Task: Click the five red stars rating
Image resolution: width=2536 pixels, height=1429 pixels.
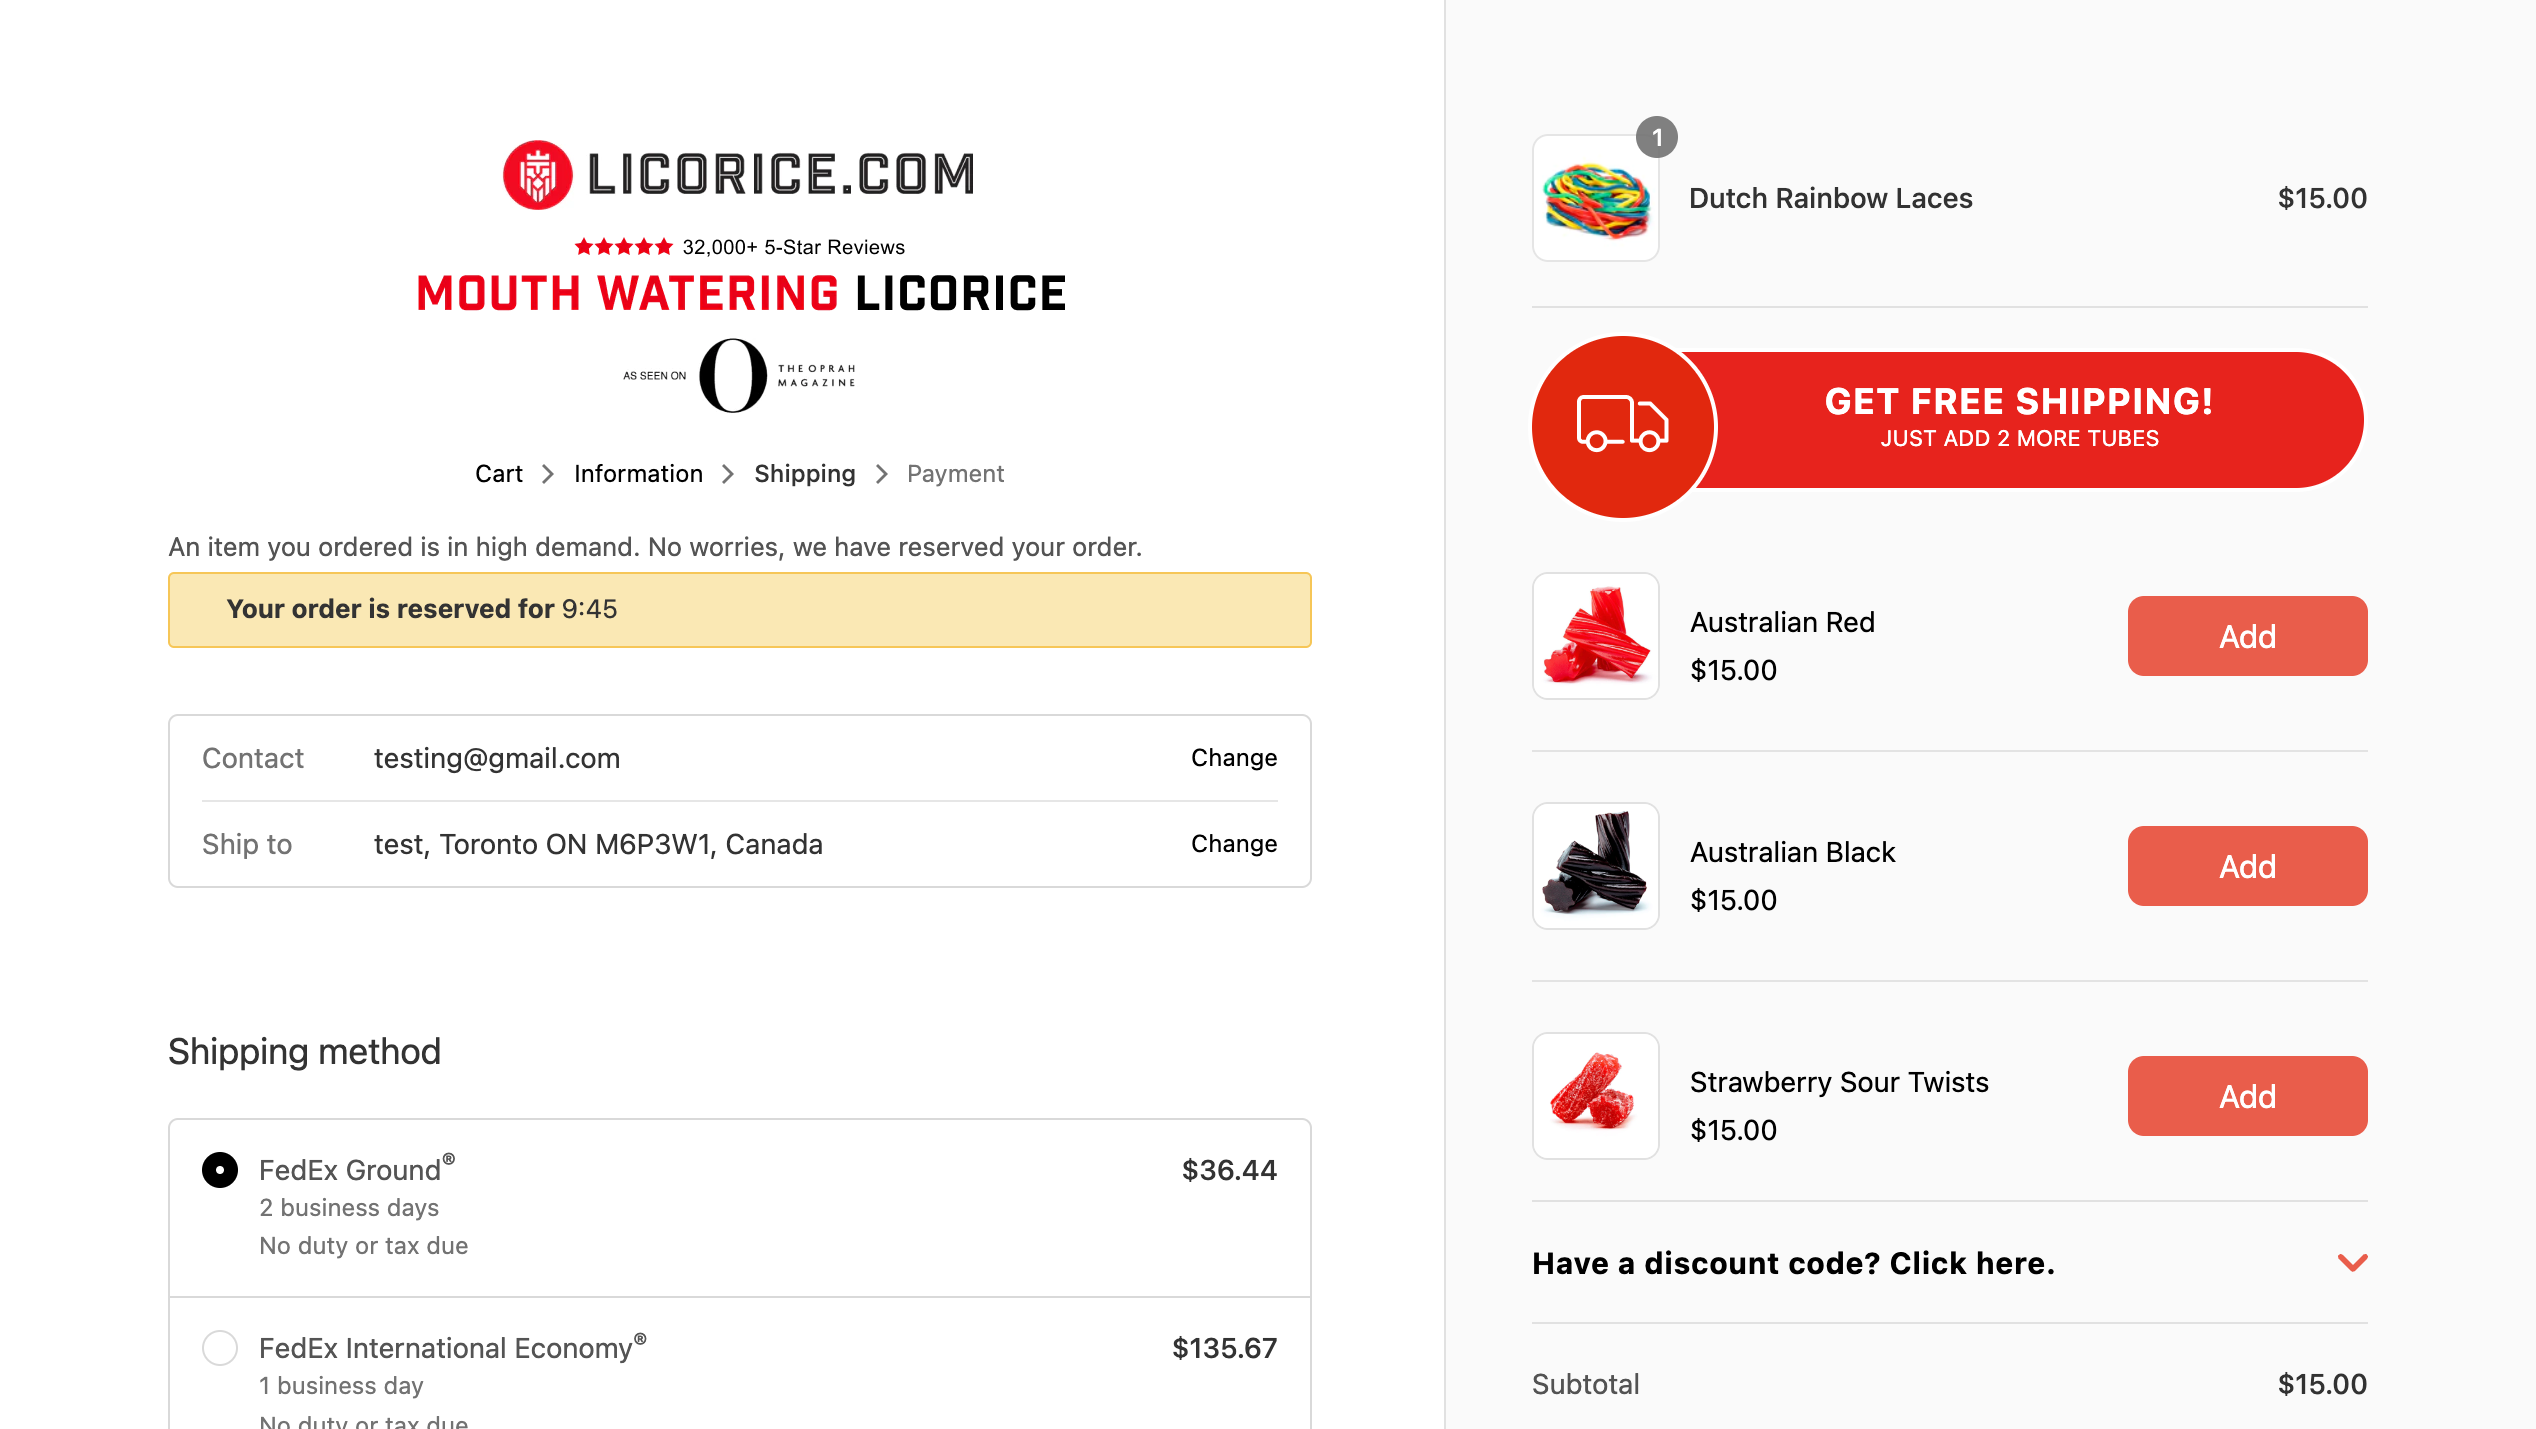Action: [x=623, y=246]
